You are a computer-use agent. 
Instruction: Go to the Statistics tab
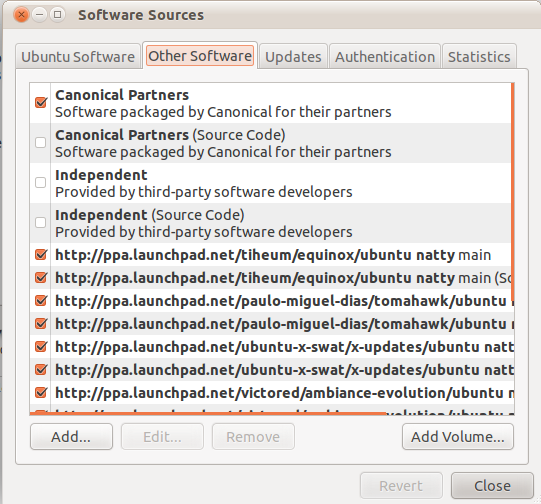[x=479, y=57]
